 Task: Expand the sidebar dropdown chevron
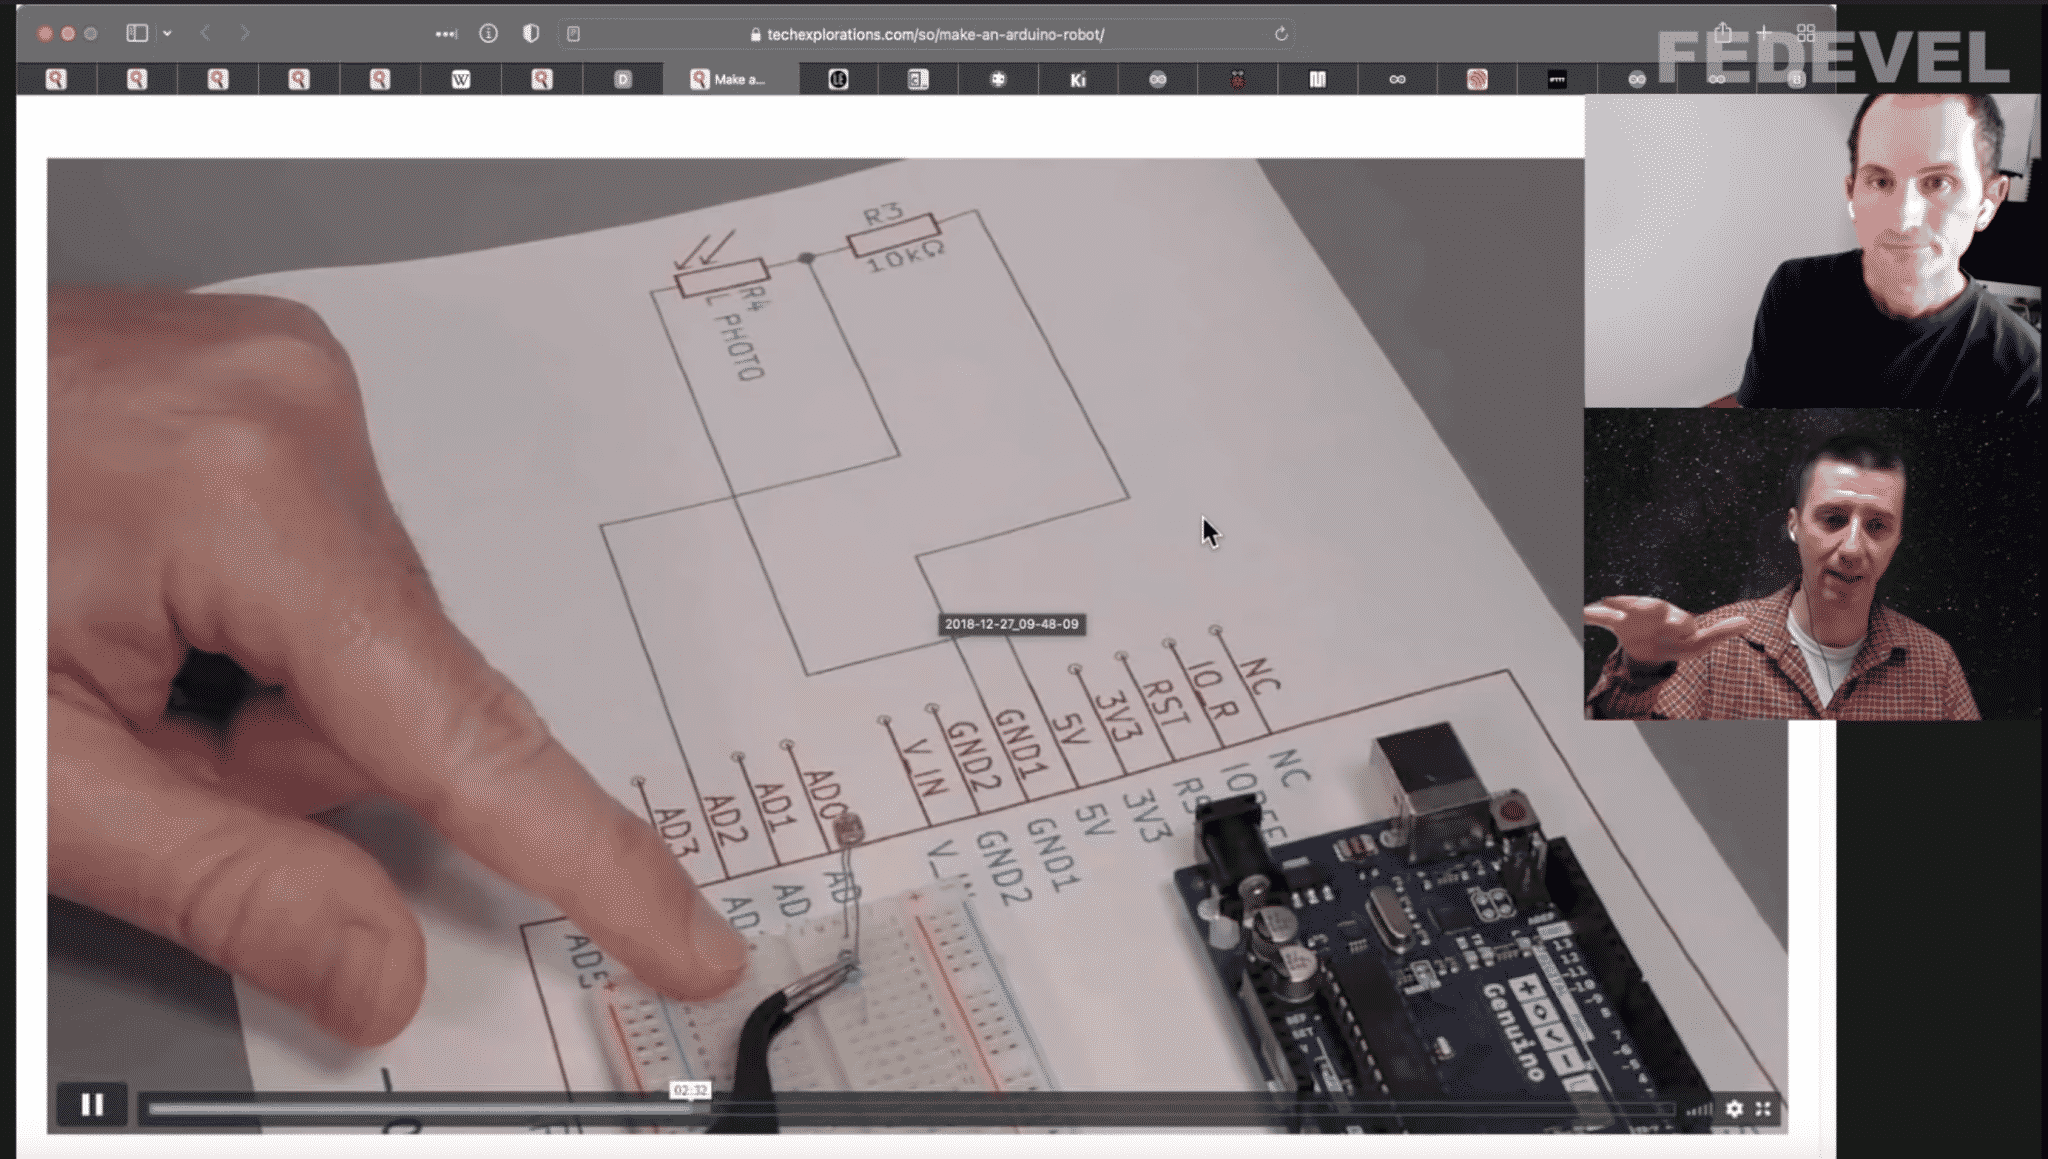[x=167, y=33]
